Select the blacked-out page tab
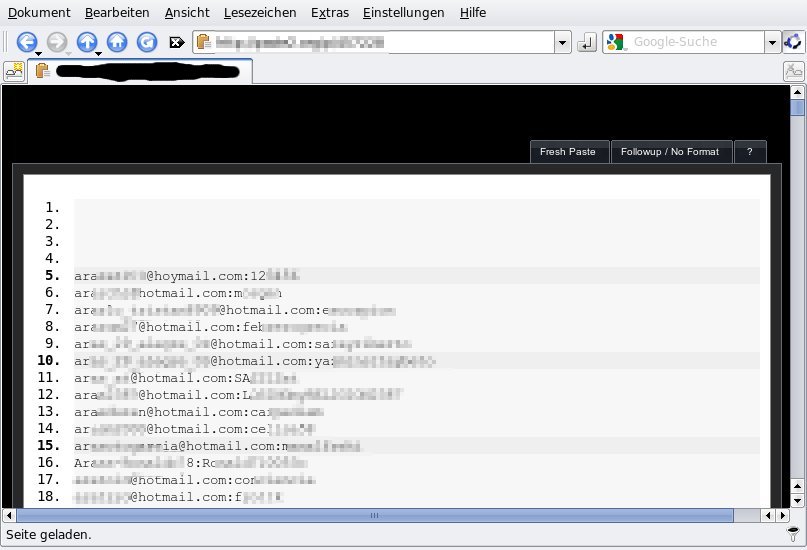 pos(140,71)
